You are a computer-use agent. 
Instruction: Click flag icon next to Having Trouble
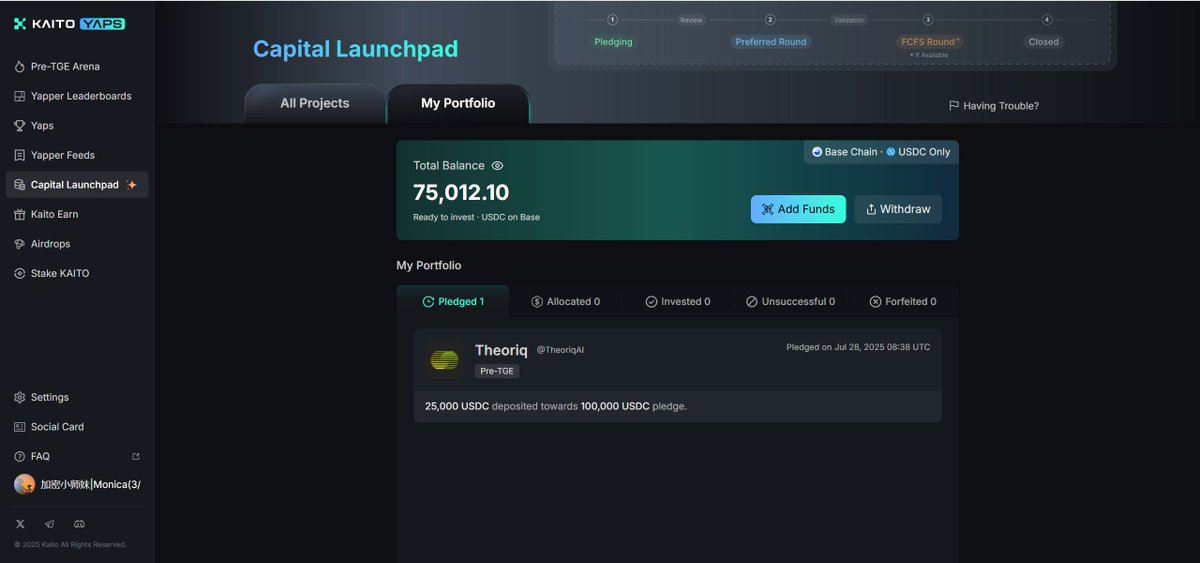tap(954, 106)
